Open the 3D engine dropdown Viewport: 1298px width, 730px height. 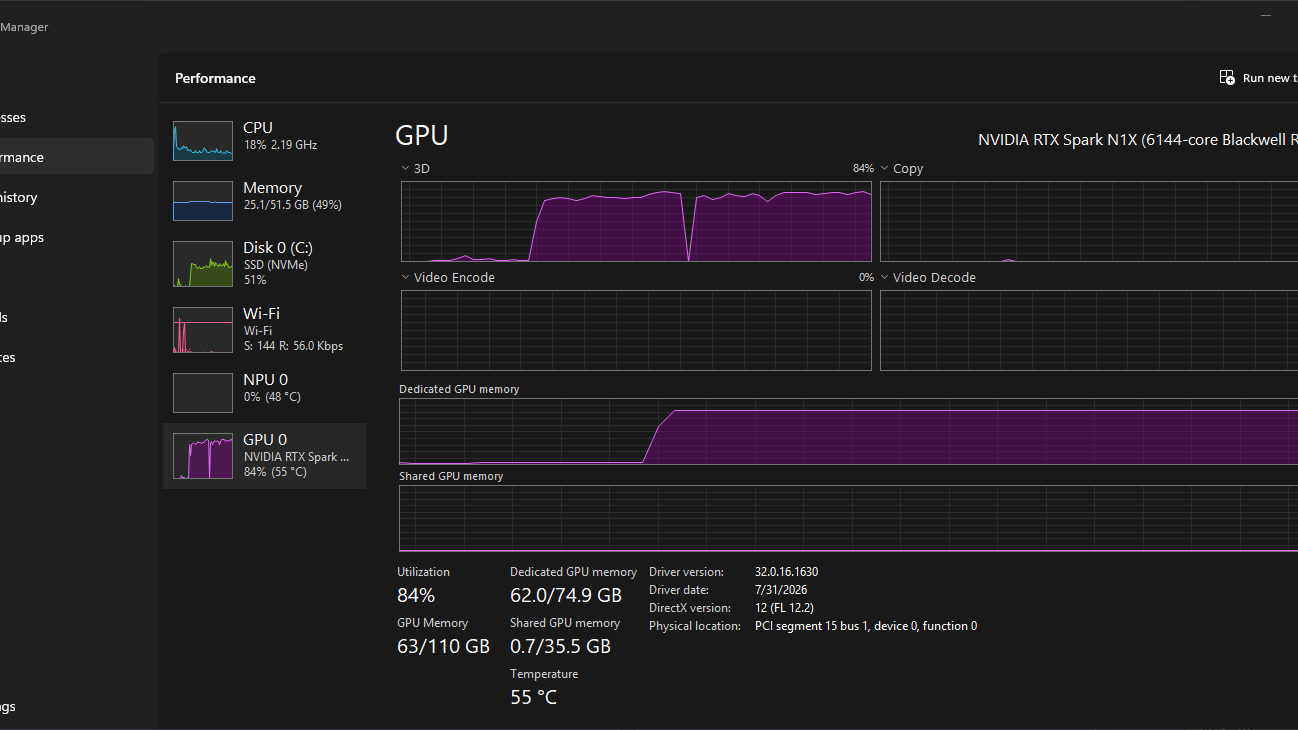point(415,169)
